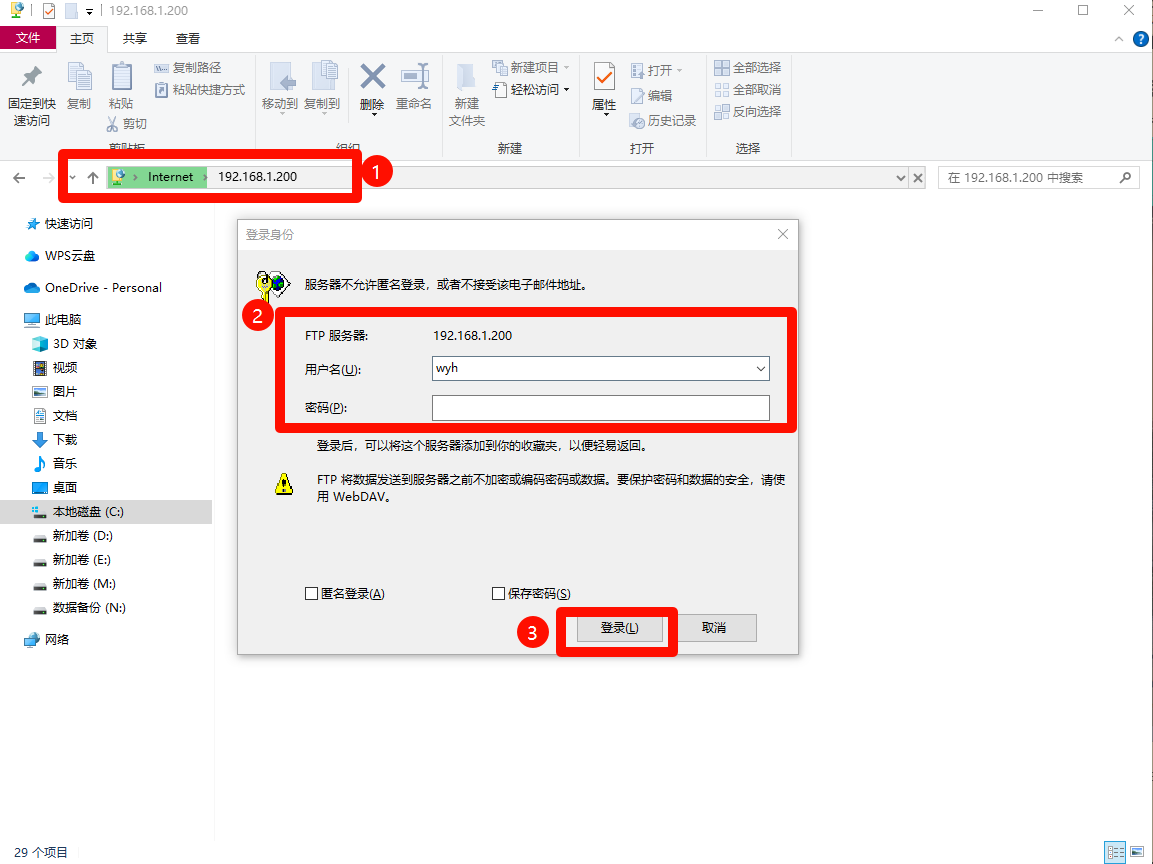
Task: Collapse the ribbon with the chevron
Action: tap(1118, 39)
